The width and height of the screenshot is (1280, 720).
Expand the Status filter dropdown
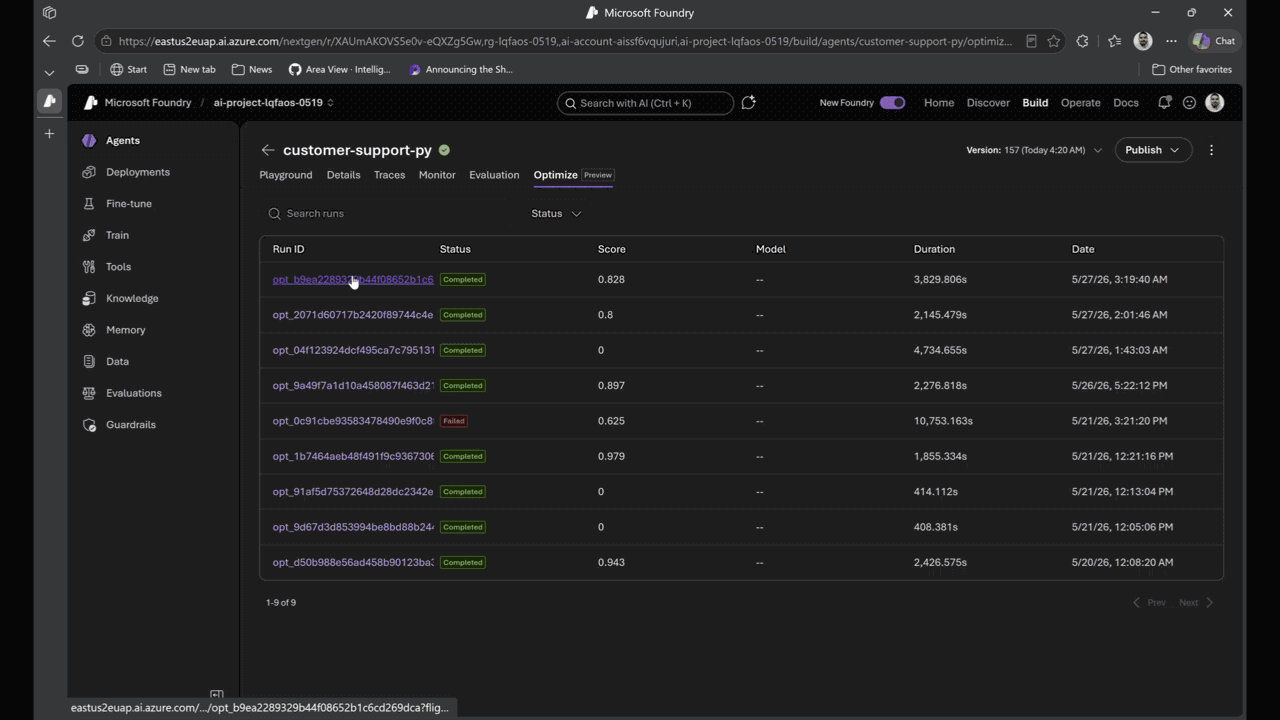tap(556, 213)
